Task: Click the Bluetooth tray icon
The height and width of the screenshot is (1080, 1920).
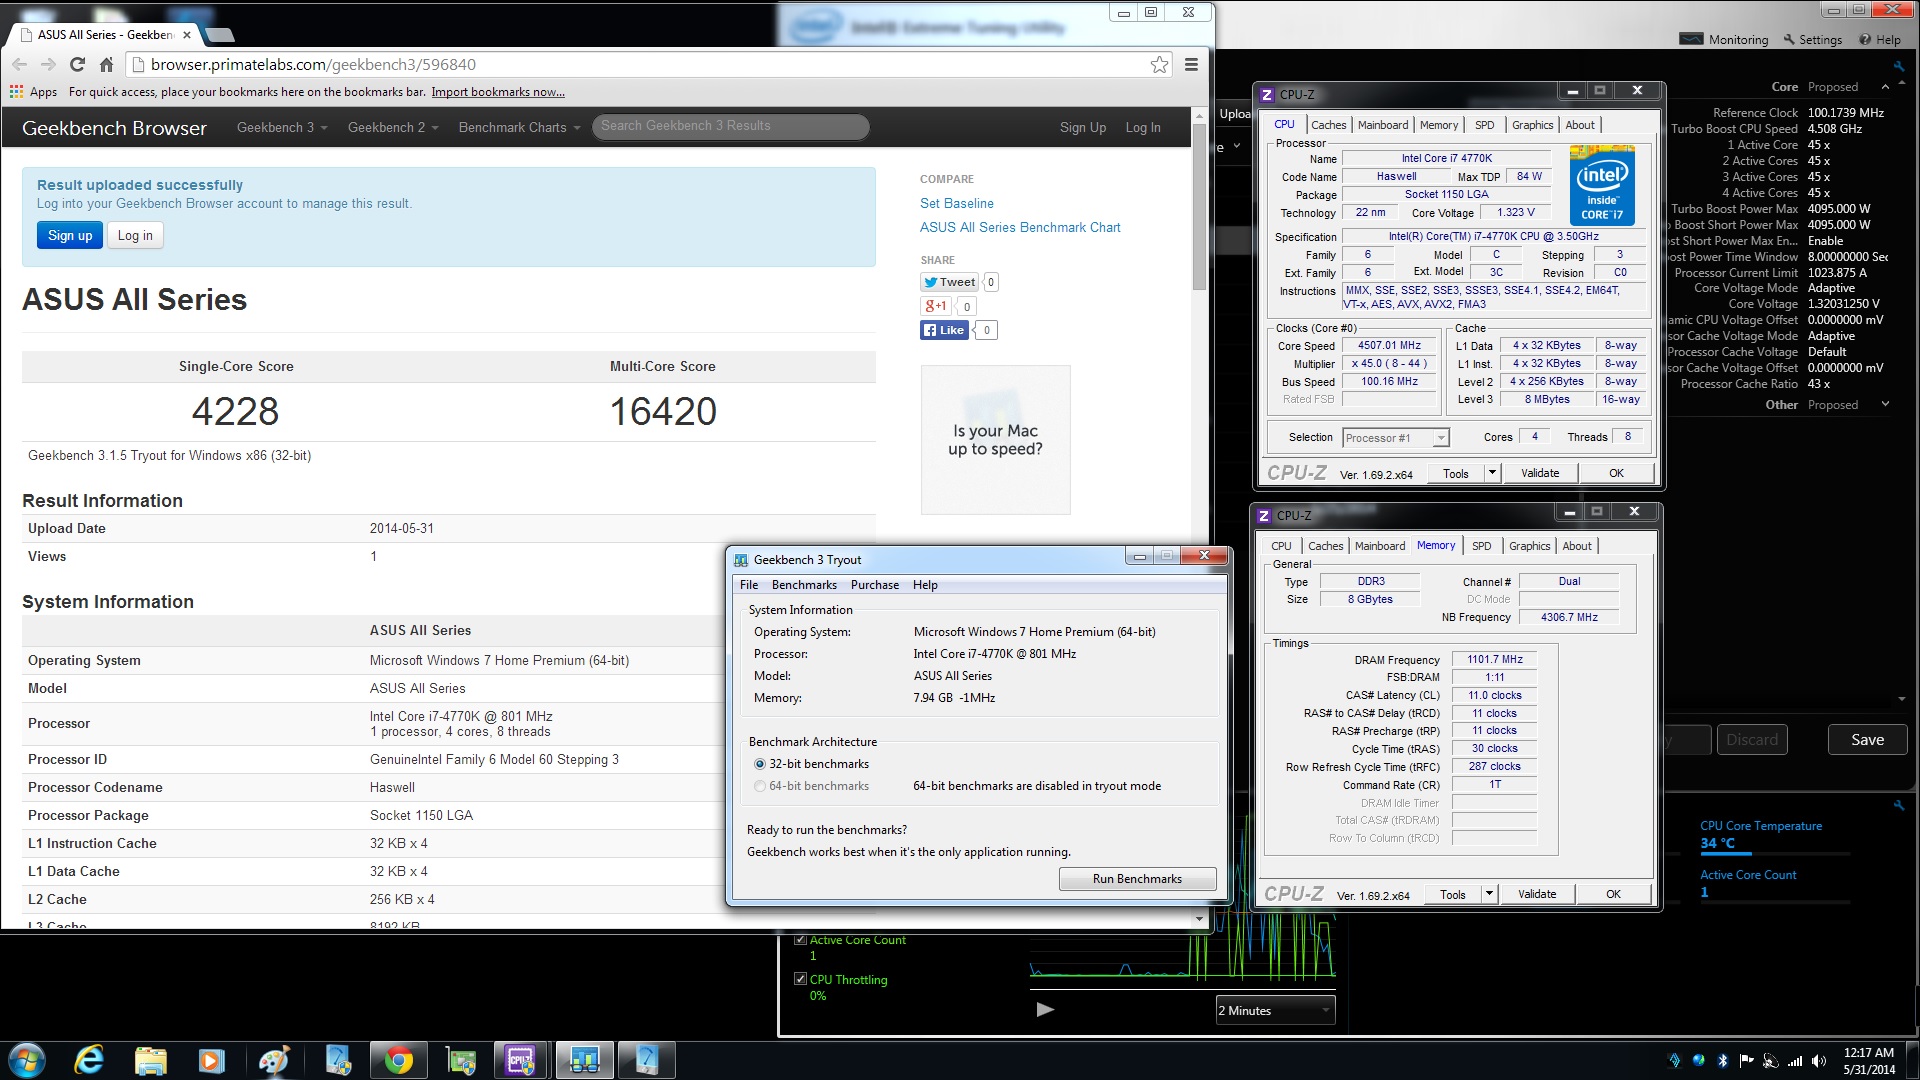Action: click(1722, 1060)
